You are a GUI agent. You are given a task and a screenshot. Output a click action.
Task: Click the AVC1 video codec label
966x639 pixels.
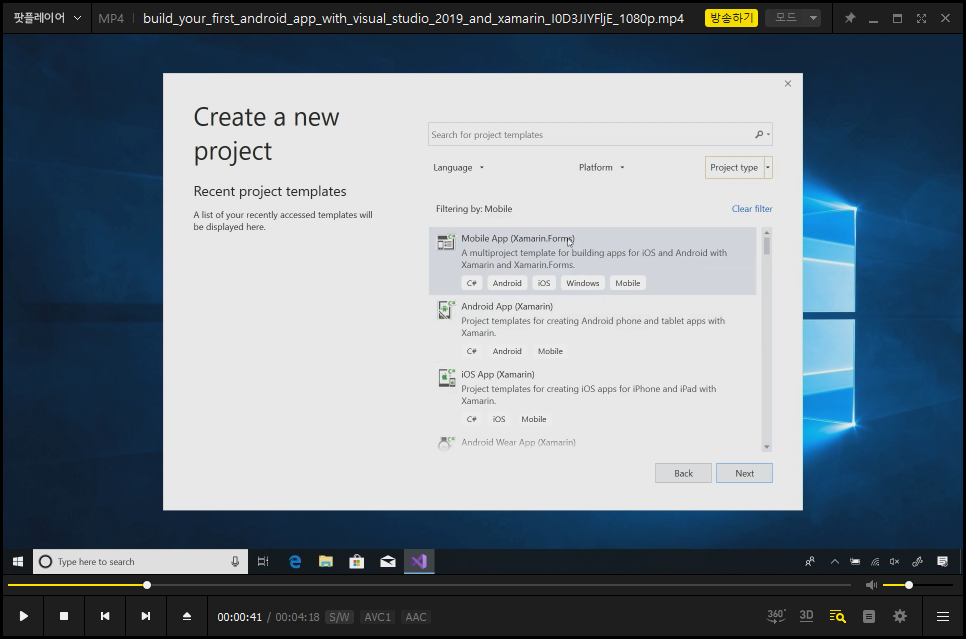(377, 617)
